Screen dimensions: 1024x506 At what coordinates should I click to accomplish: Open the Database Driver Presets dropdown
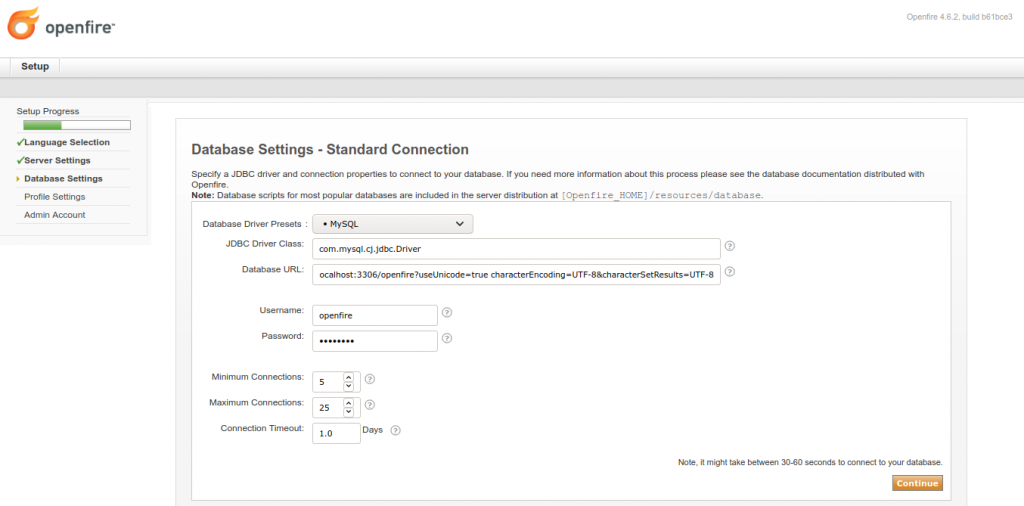392,224
